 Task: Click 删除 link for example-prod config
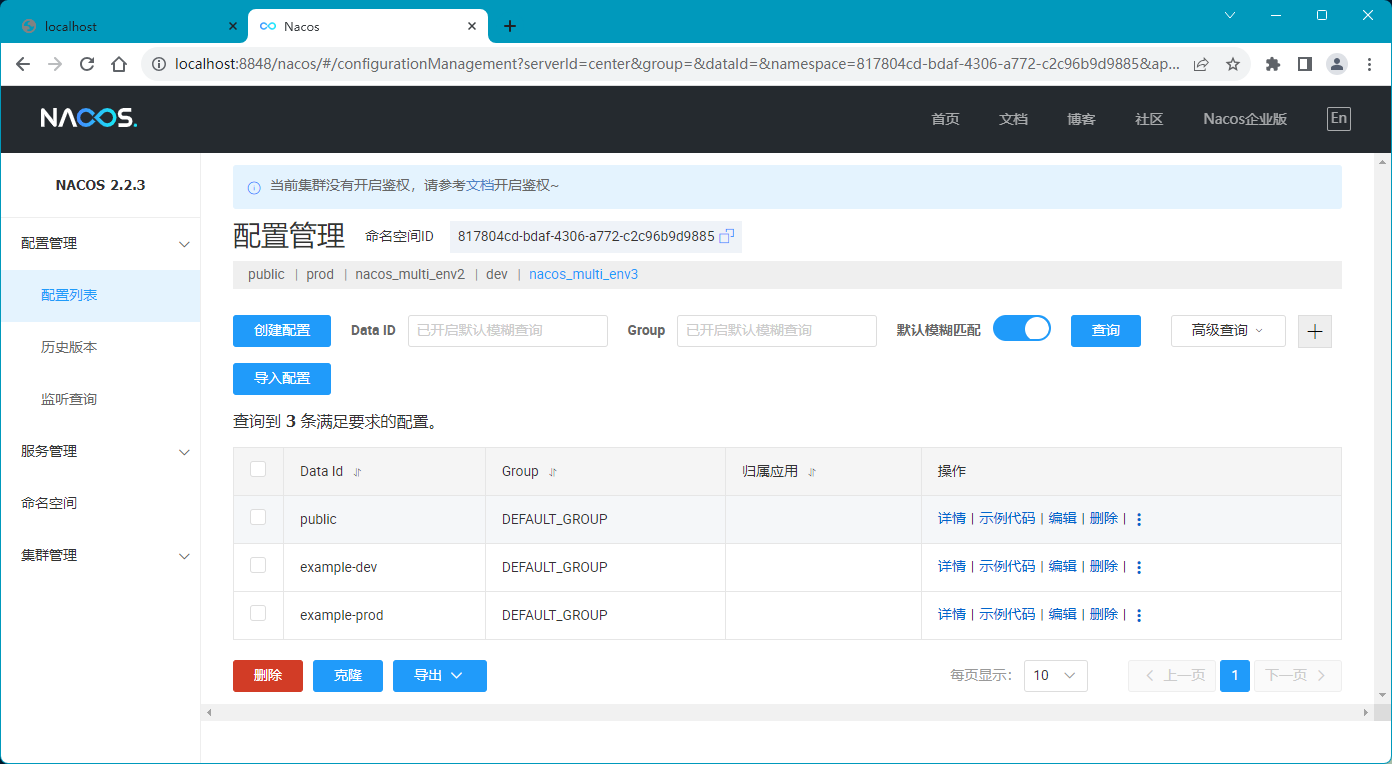1104,615
